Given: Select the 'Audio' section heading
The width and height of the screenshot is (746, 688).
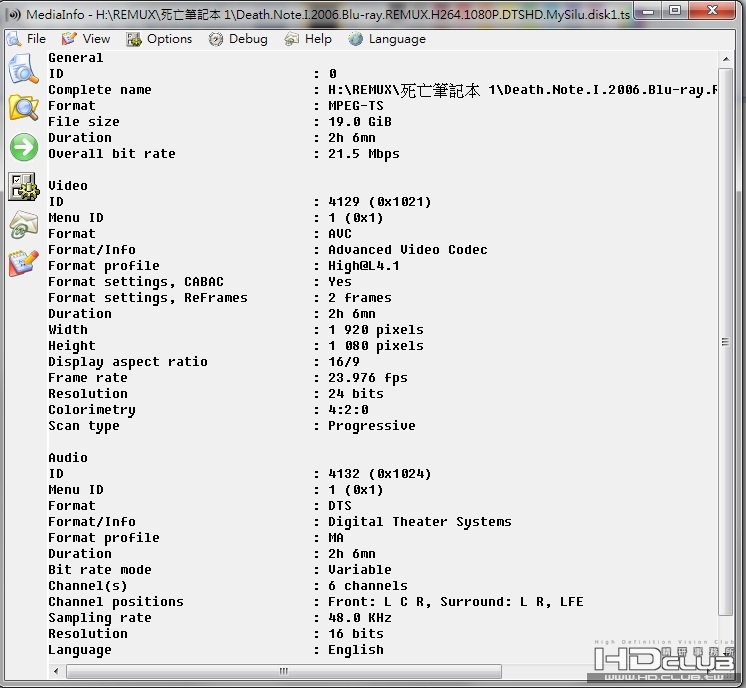Looking at the screenshot, I should tap(68, 458).
